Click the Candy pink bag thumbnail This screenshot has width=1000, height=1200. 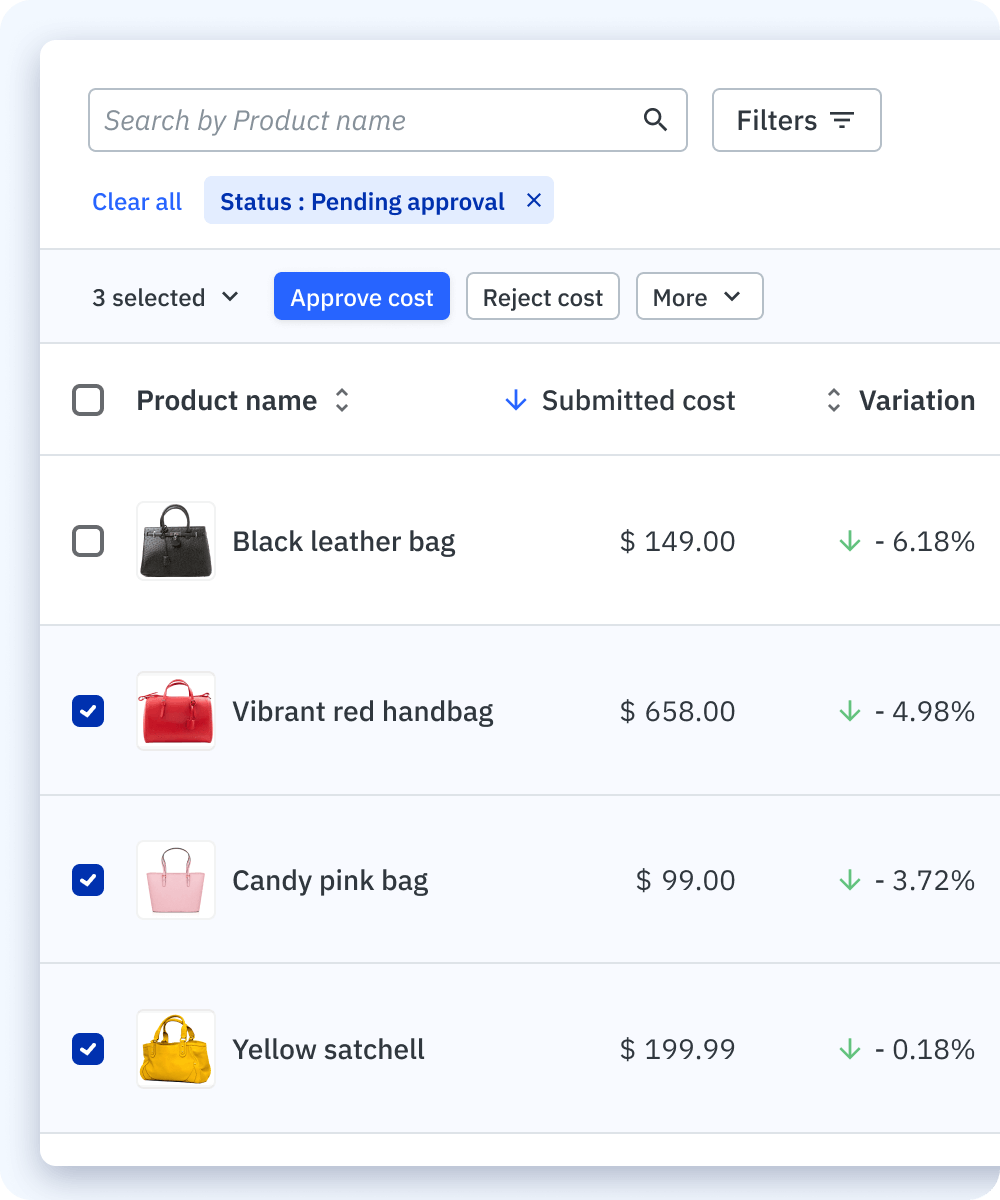point(176,880)
